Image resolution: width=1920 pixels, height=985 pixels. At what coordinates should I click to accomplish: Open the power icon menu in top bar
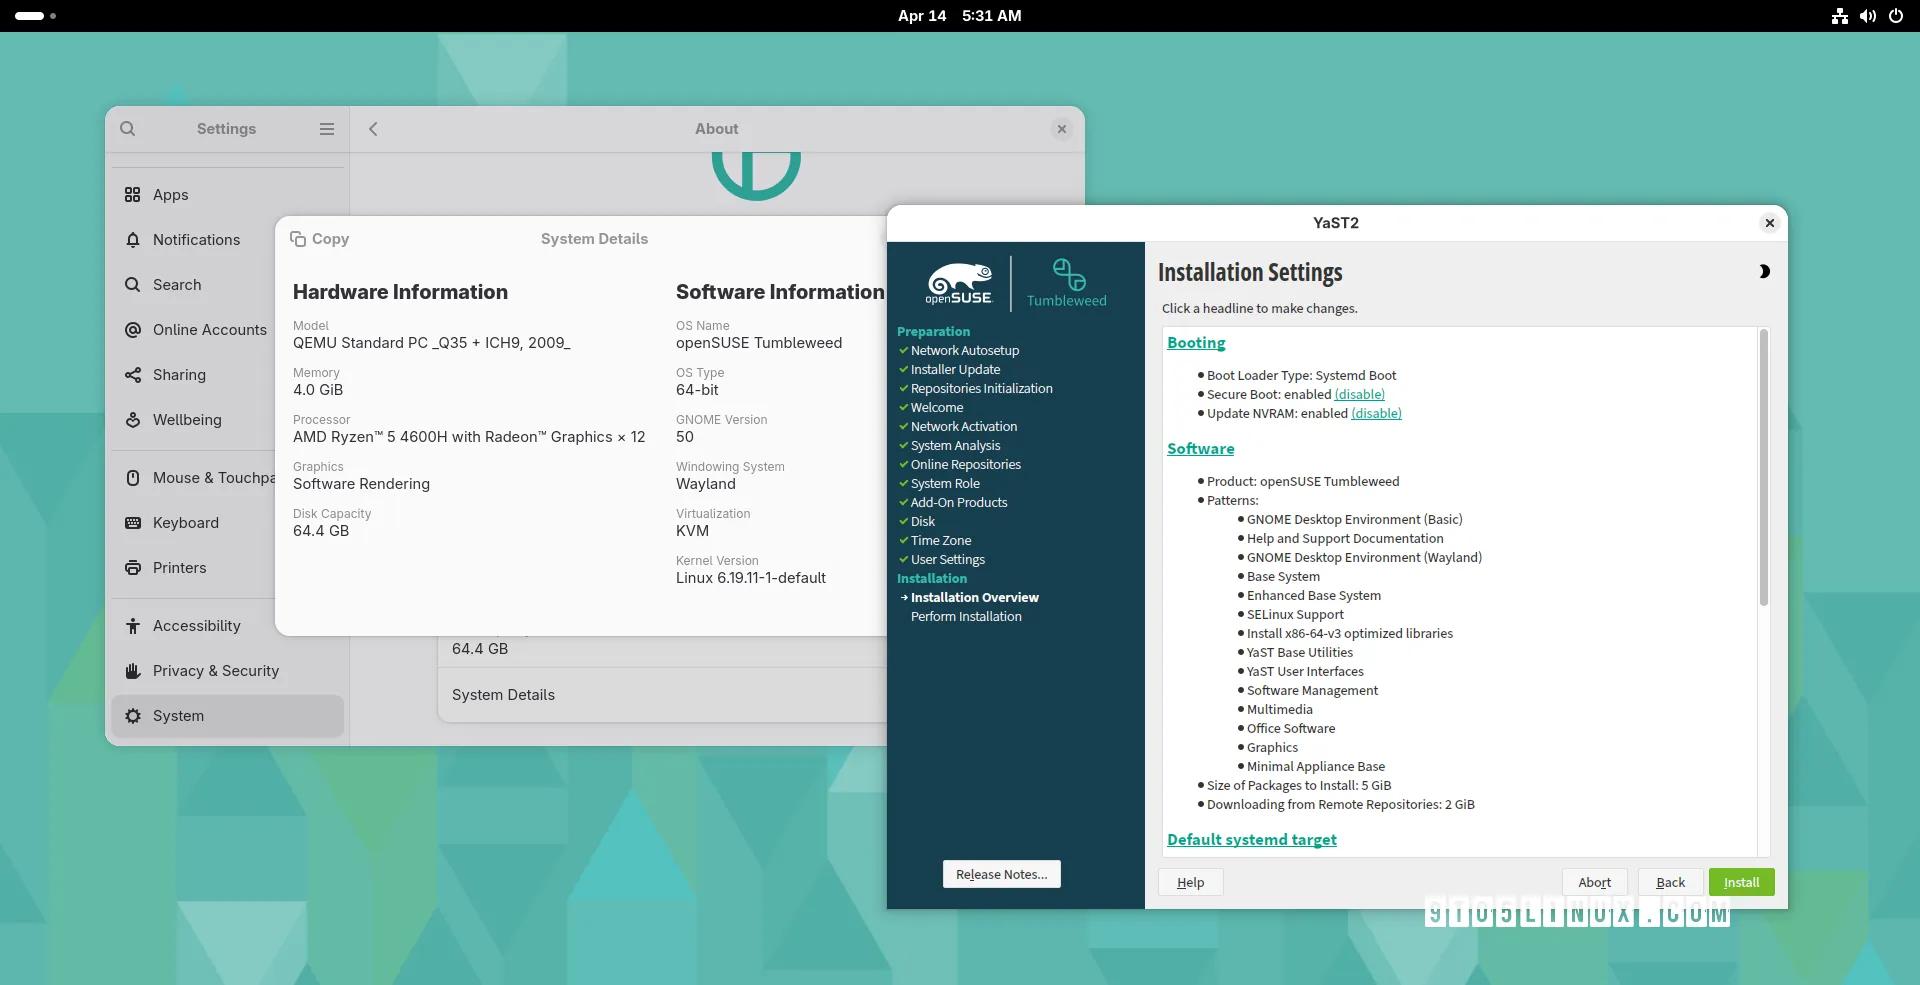[x=1895, y=16]
